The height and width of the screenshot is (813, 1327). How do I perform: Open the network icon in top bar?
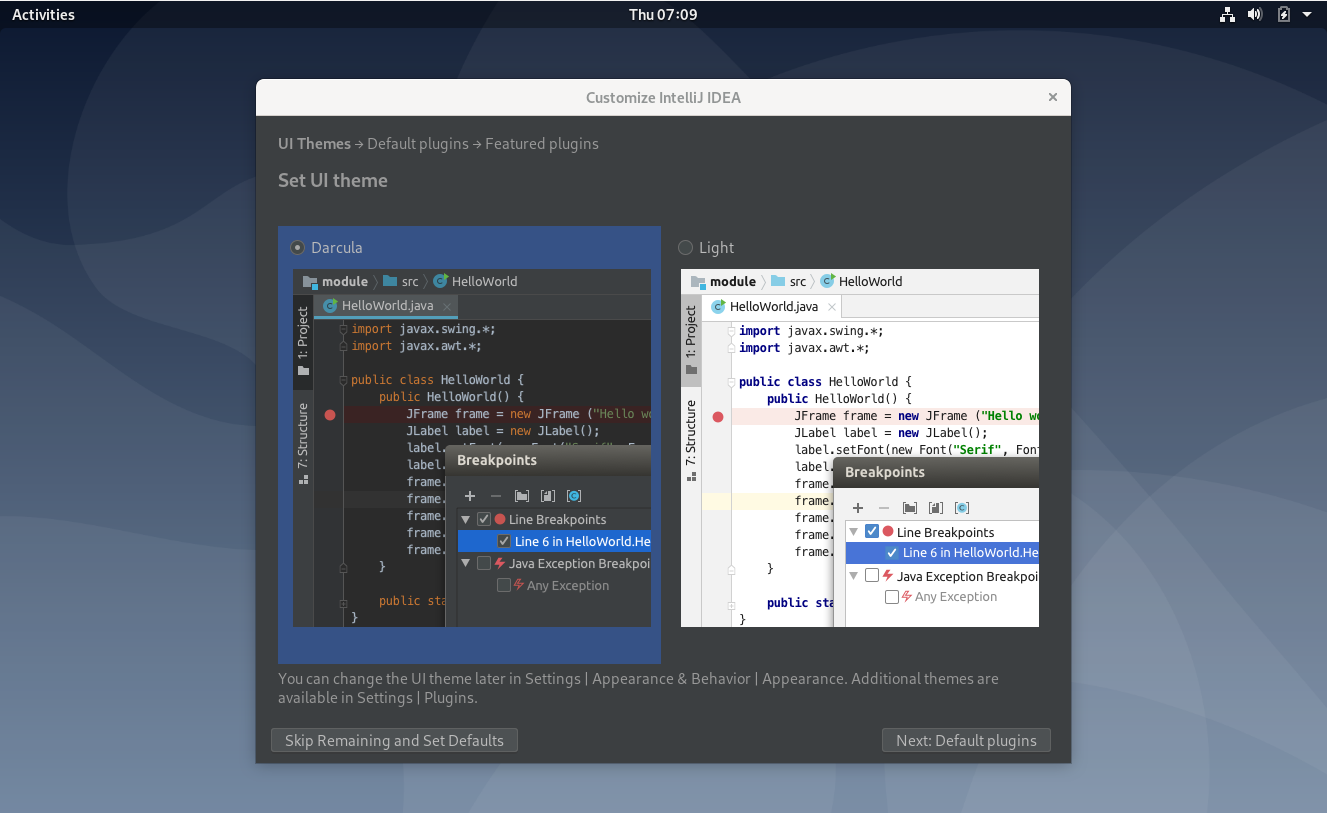point(1227,14)
